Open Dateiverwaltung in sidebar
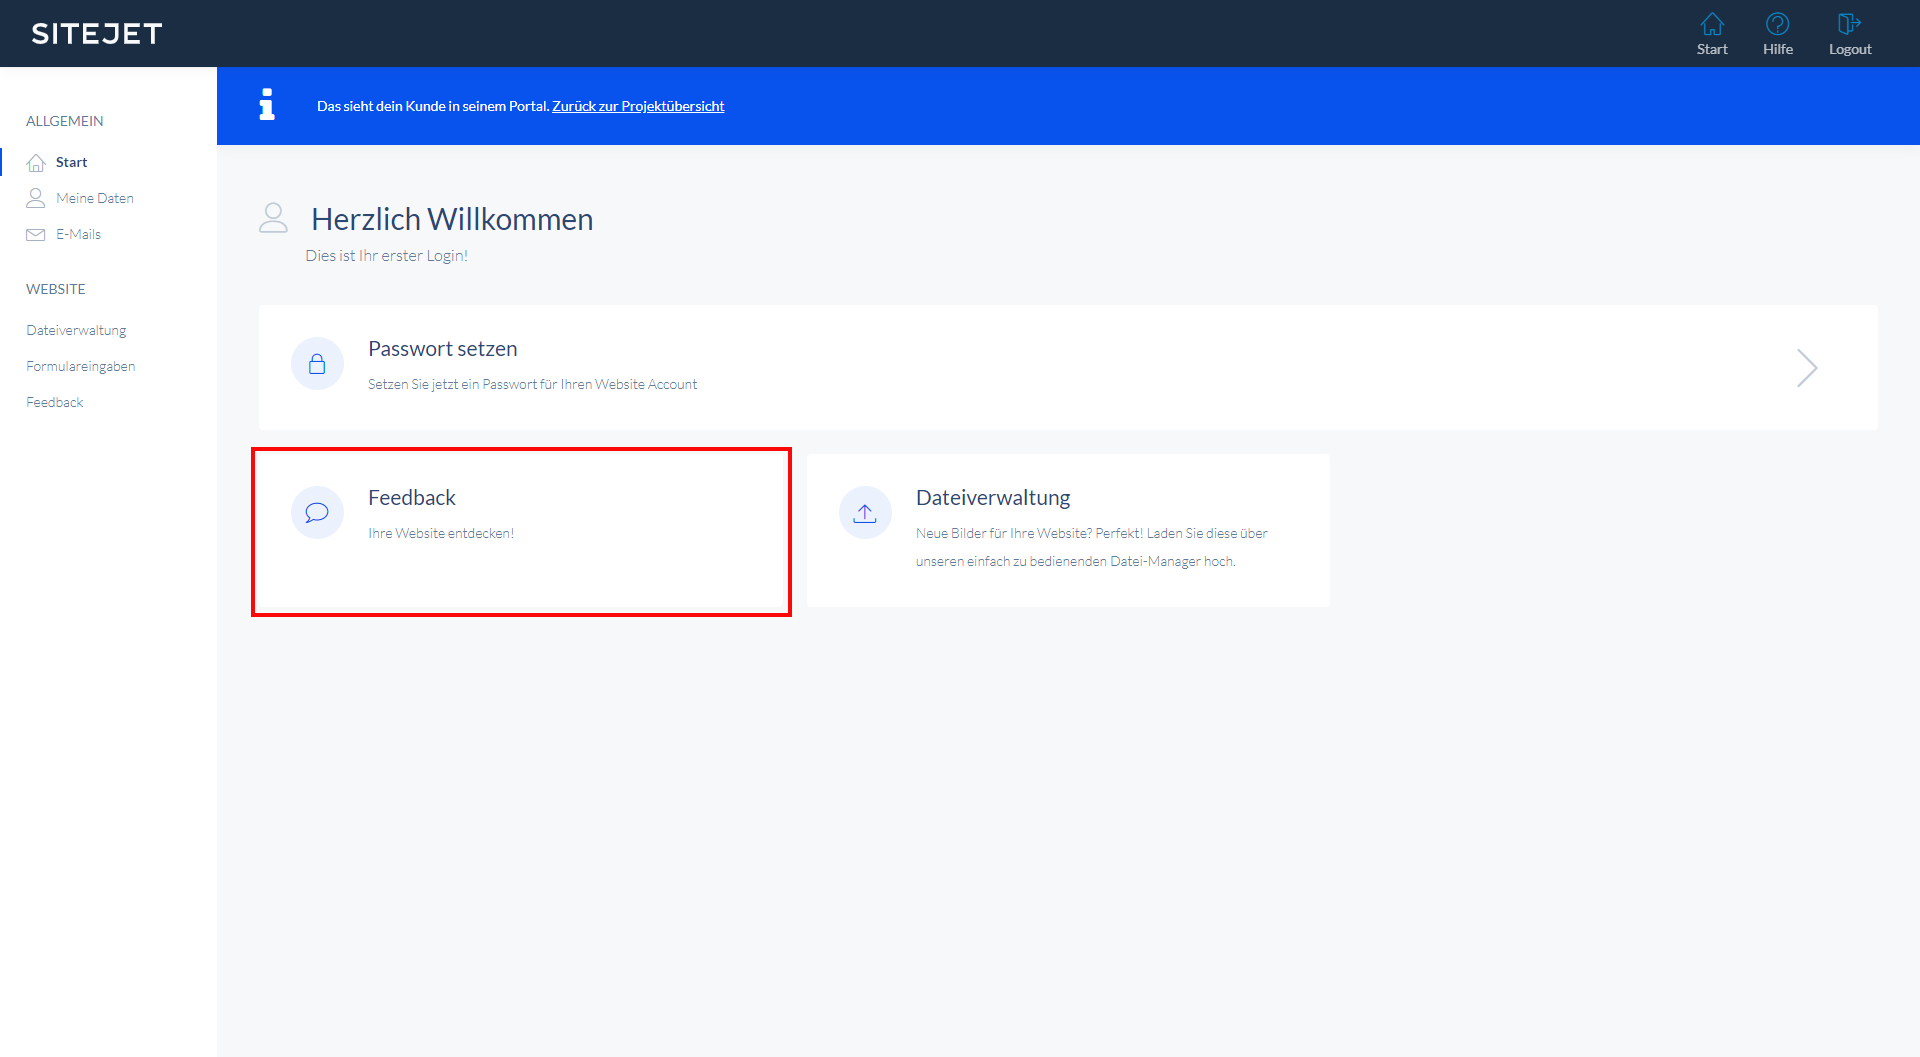 coord(76,330)
